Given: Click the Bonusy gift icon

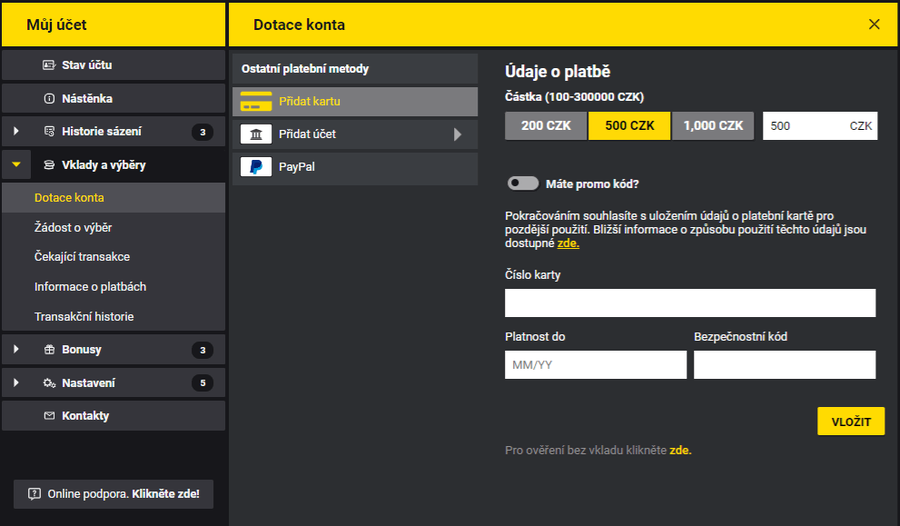Looking at the screenshot, I should click(49, 350).
